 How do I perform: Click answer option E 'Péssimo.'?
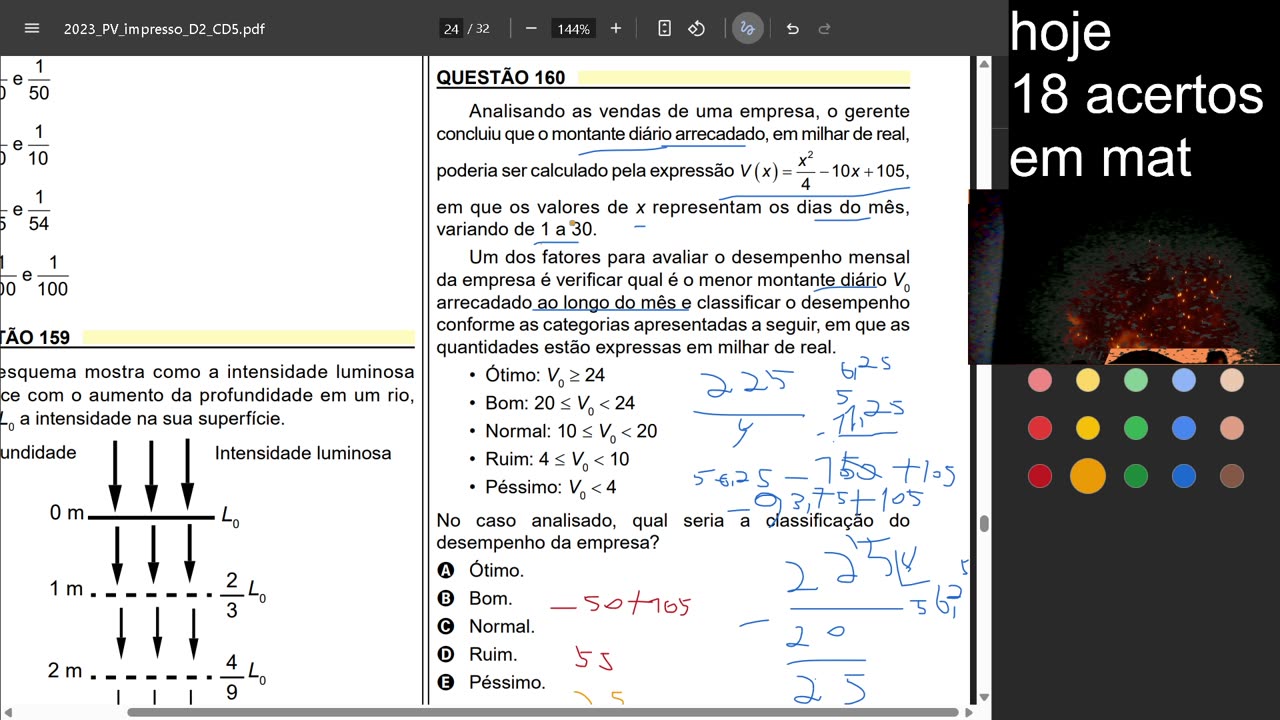click(x=492, y=682)
